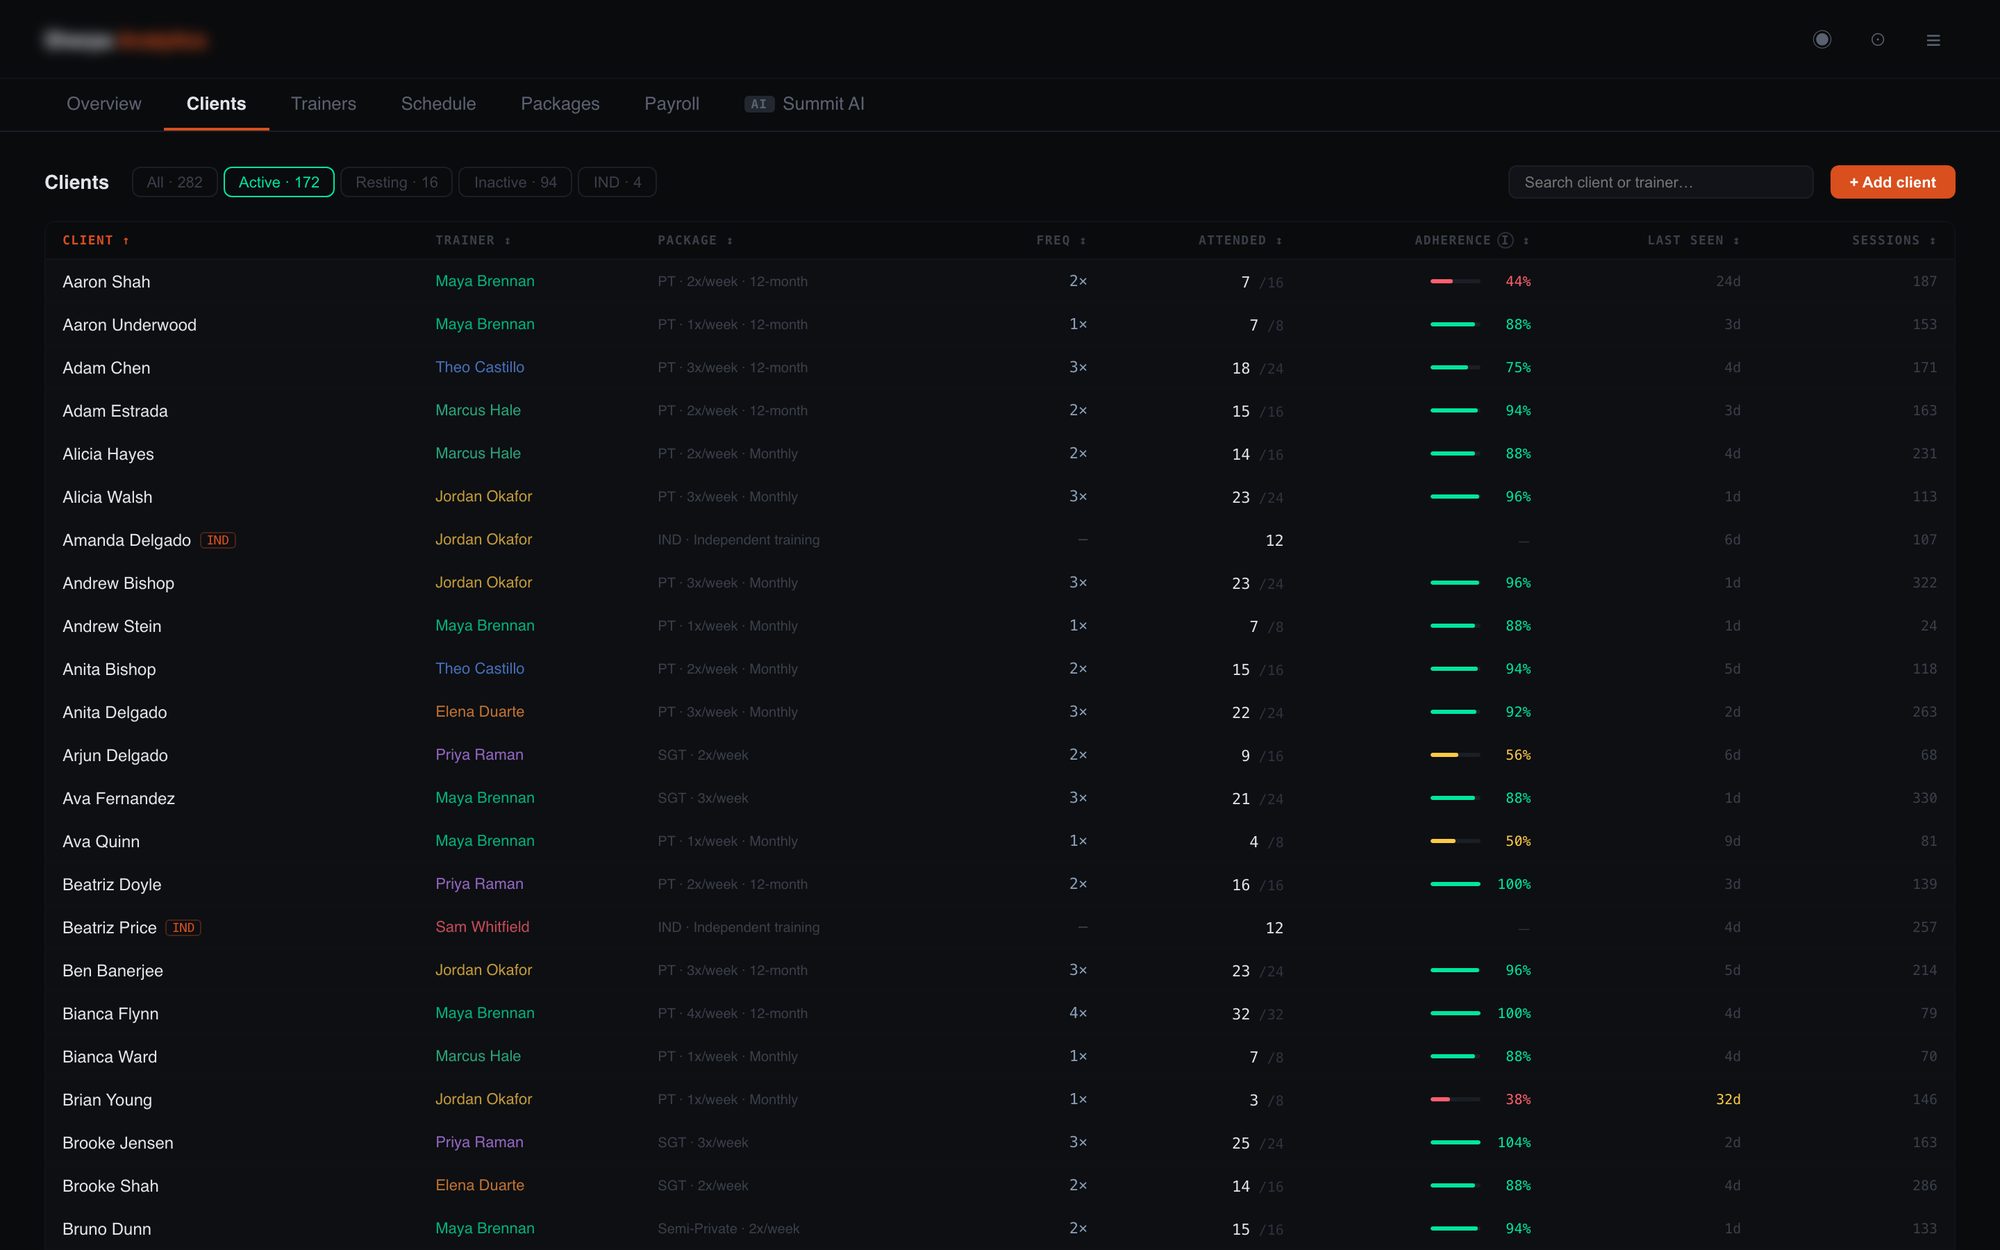Screen dimensions: 2000x1250
Task: Sort table by Client column
Action: (96, 240)
